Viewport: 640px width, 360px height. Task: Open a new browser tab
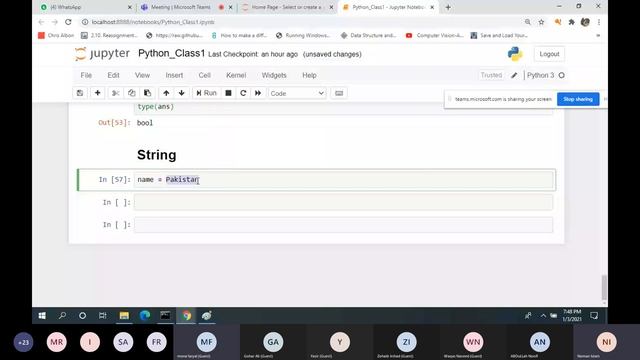pos(448,7)
